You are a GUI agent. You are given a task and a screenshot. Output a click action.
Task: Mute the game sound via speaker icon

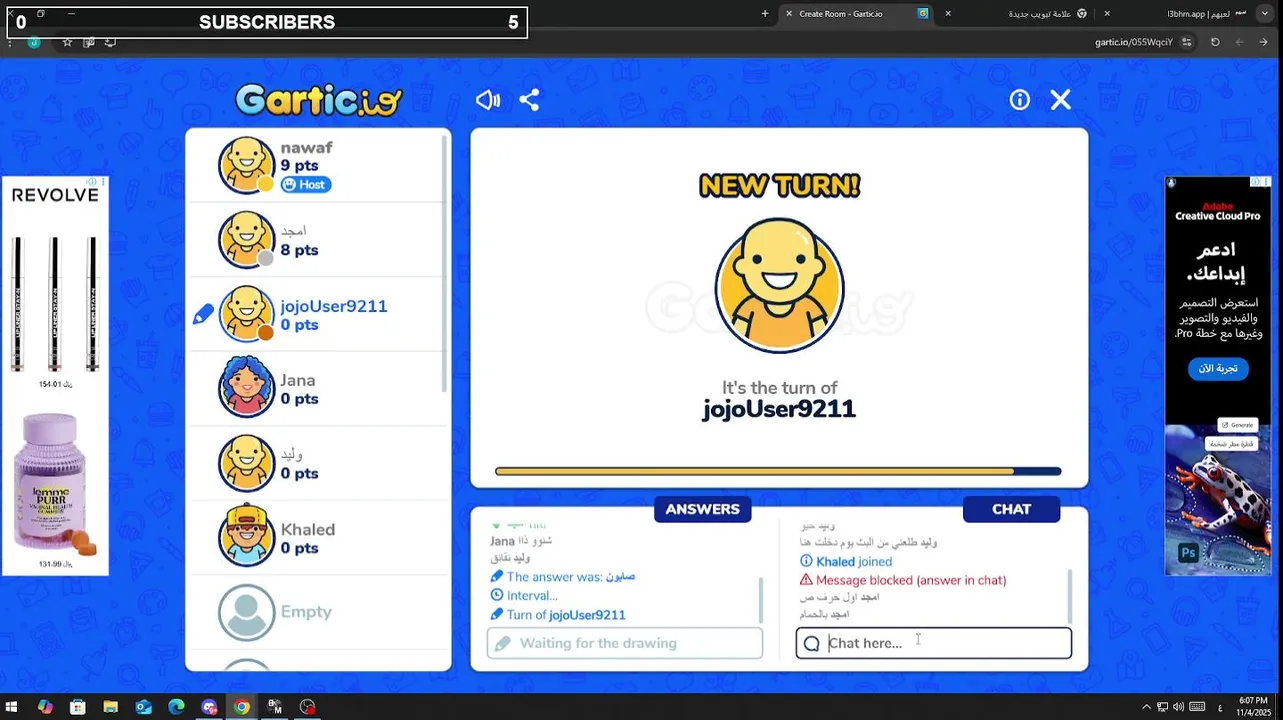[x=488, y=100]
